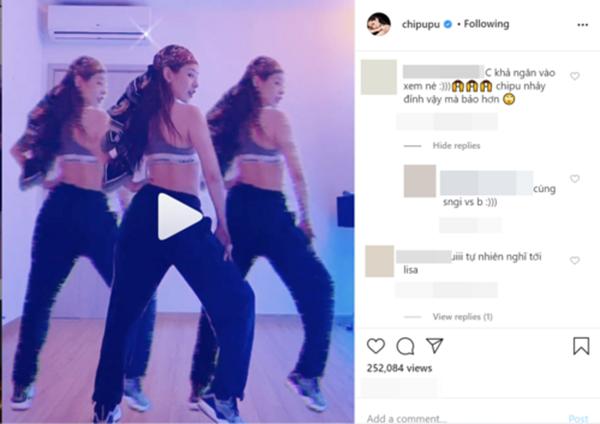
Task: Like the reply containing 'sngi vs b'
Action: coord(575,179)
